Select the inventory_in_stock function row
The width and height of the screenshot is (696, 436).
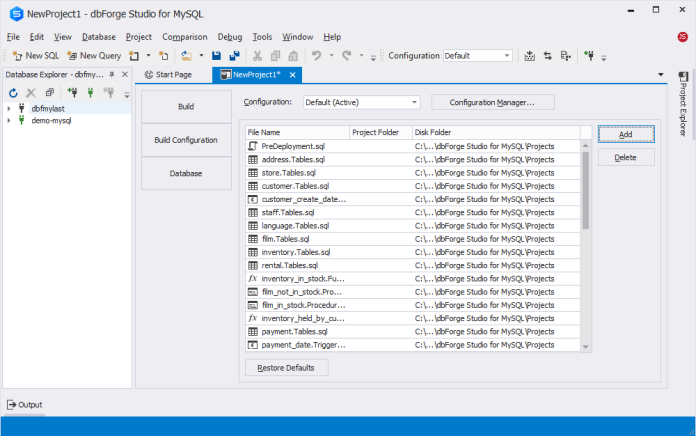tap(413, 278)
